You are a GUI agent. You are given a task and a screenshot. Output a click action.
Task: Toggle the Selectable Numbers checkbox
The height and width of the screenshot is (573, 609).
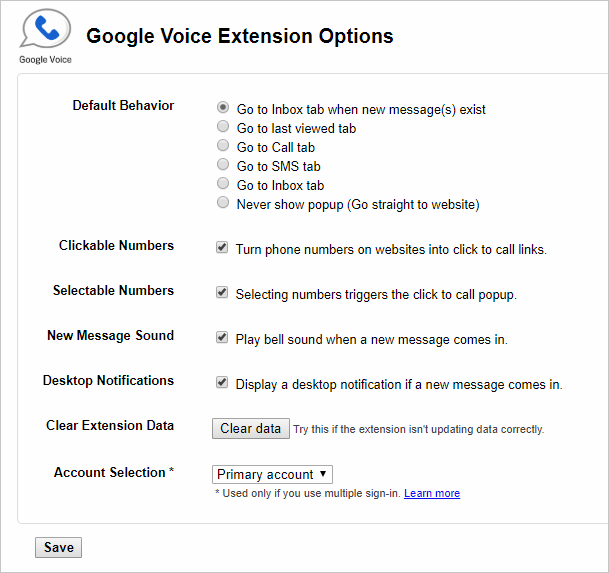point(222,293)
